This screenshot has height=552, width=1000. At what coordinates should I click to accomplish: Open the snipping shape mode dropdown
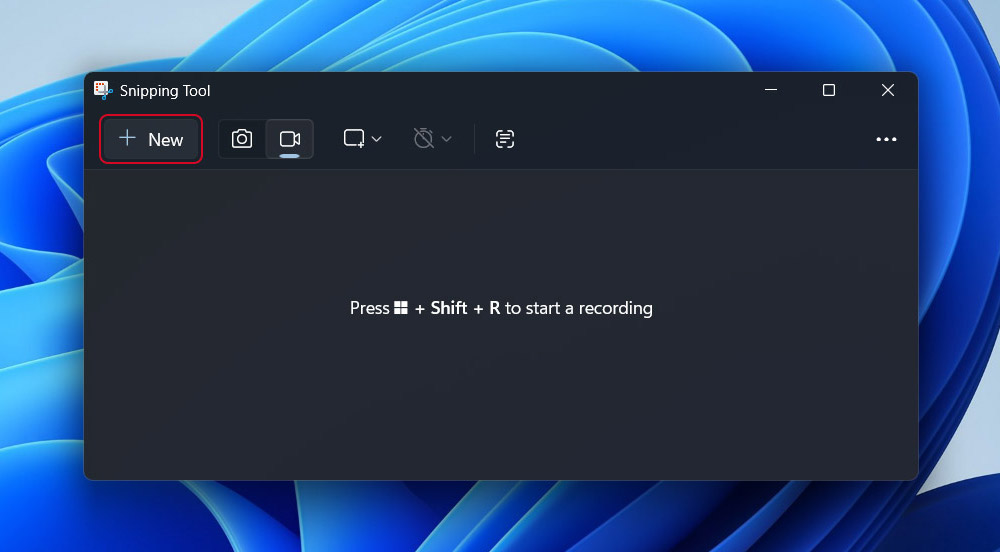tap(362, 139)
